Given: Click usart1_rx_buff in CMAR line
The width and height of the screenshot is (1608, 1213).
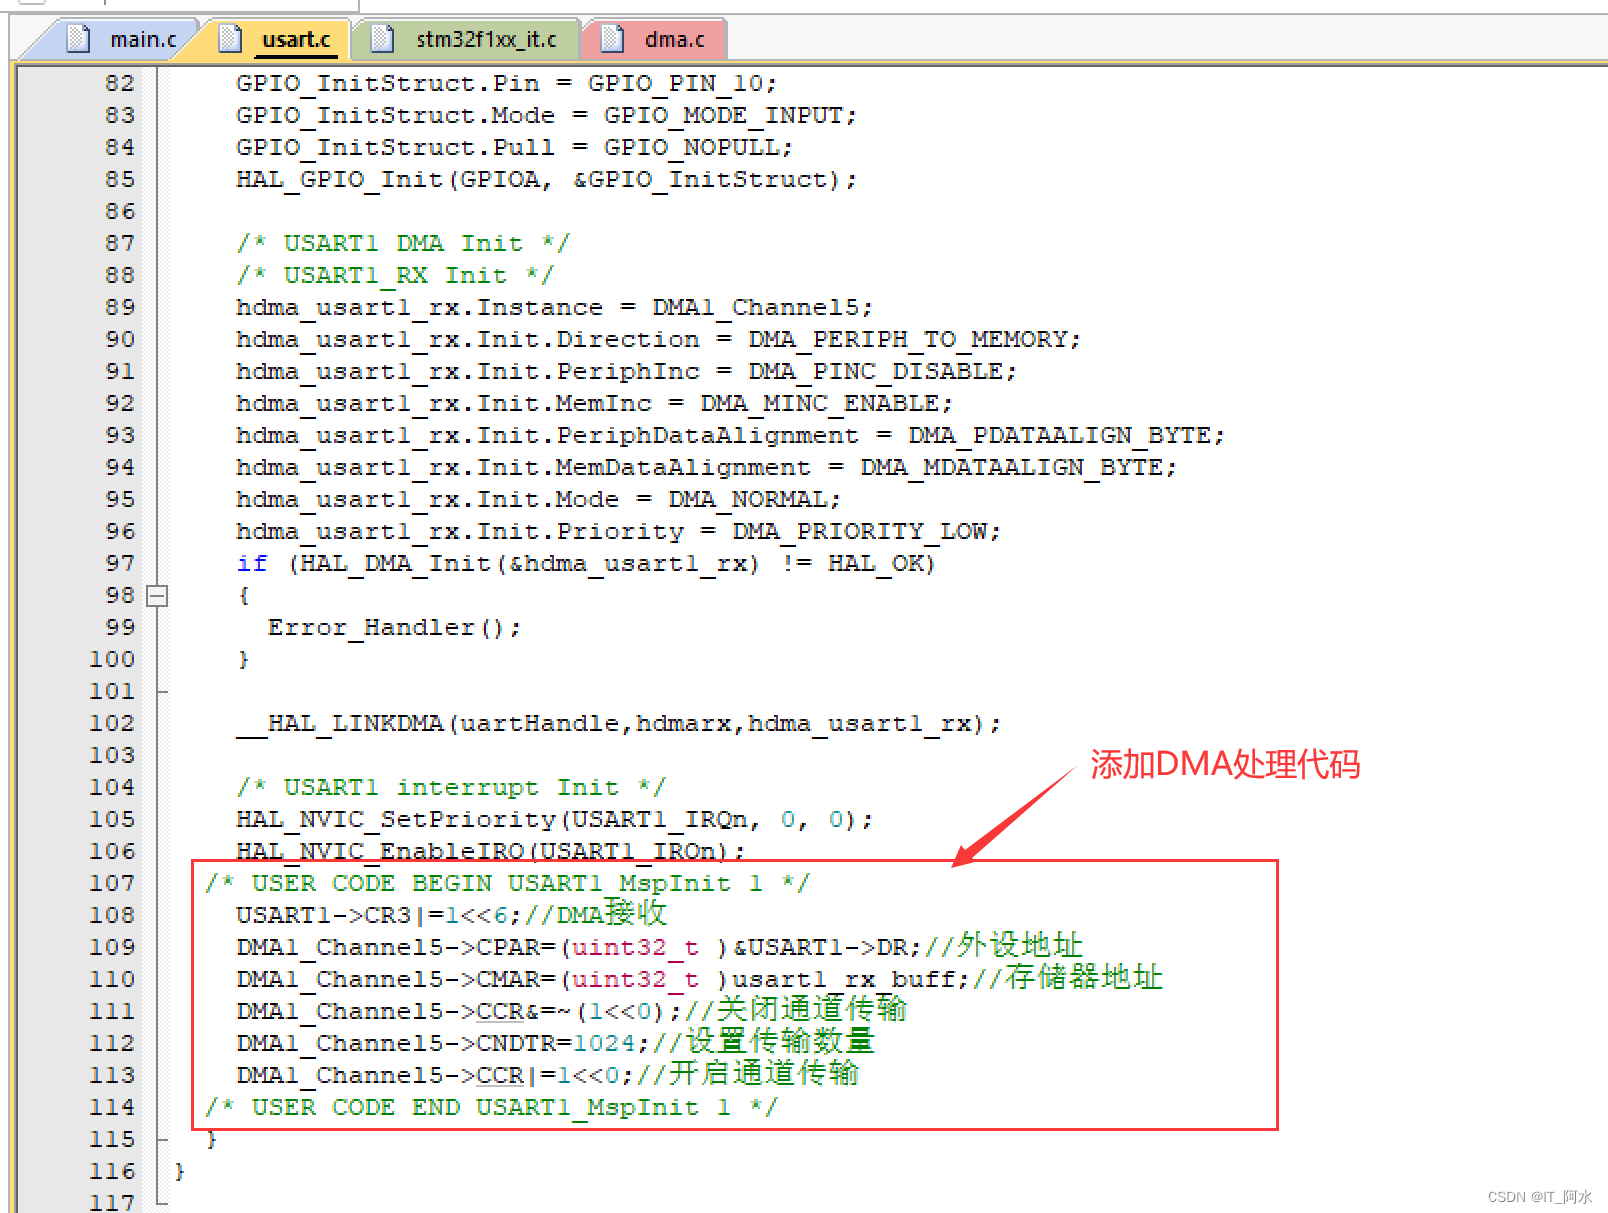Looking at the screenshot, I should click(x=844, y=979).
